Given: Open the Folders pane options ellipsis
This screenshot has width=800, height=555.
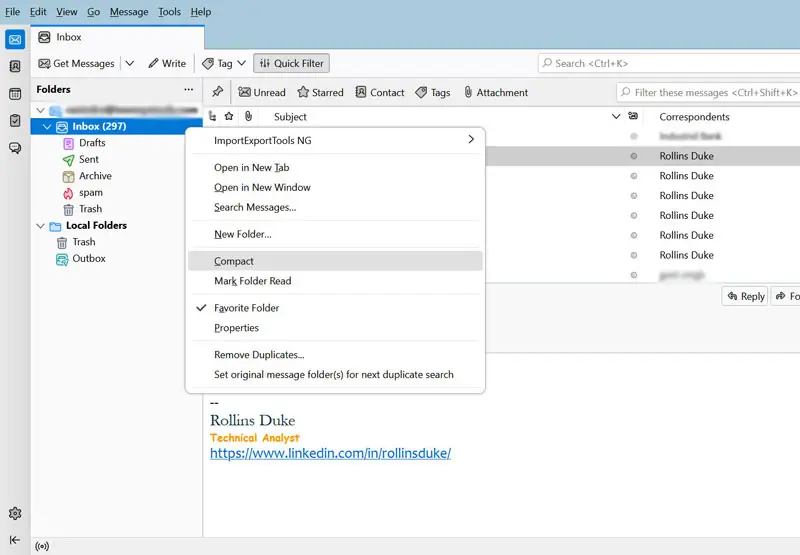Looking at the screenshot, I should coord(188,90).
